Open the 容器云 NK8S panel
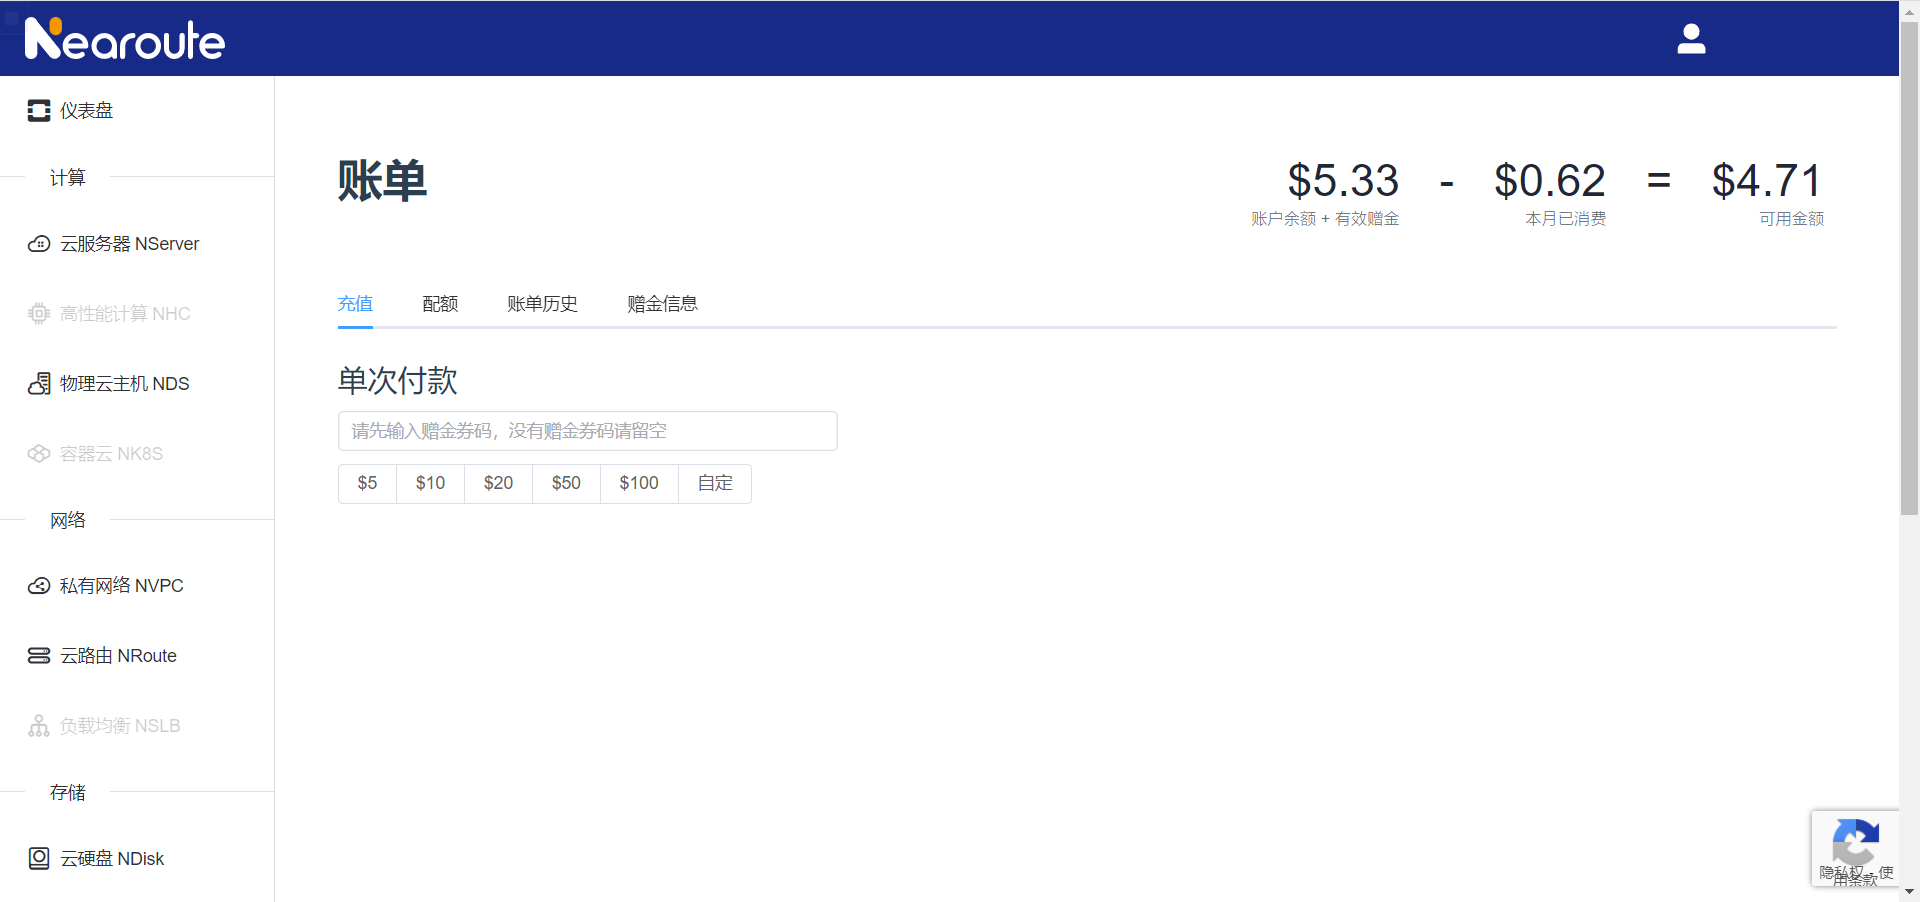The image size is (1920, 902). coord(110,453)
